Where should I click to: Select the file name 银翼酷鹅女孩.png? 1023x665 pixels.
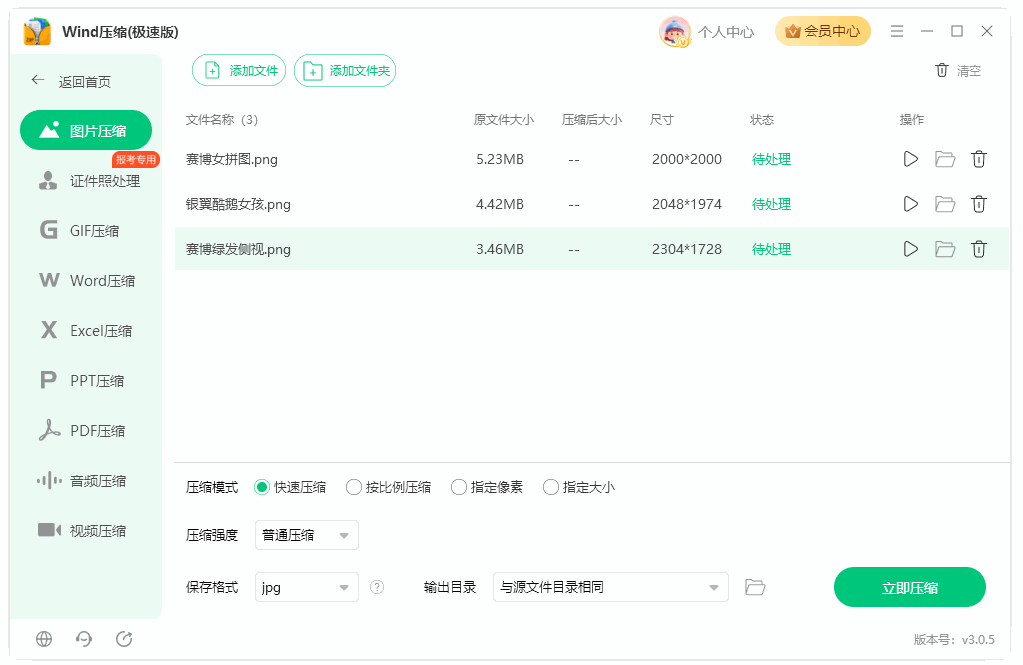238,204
